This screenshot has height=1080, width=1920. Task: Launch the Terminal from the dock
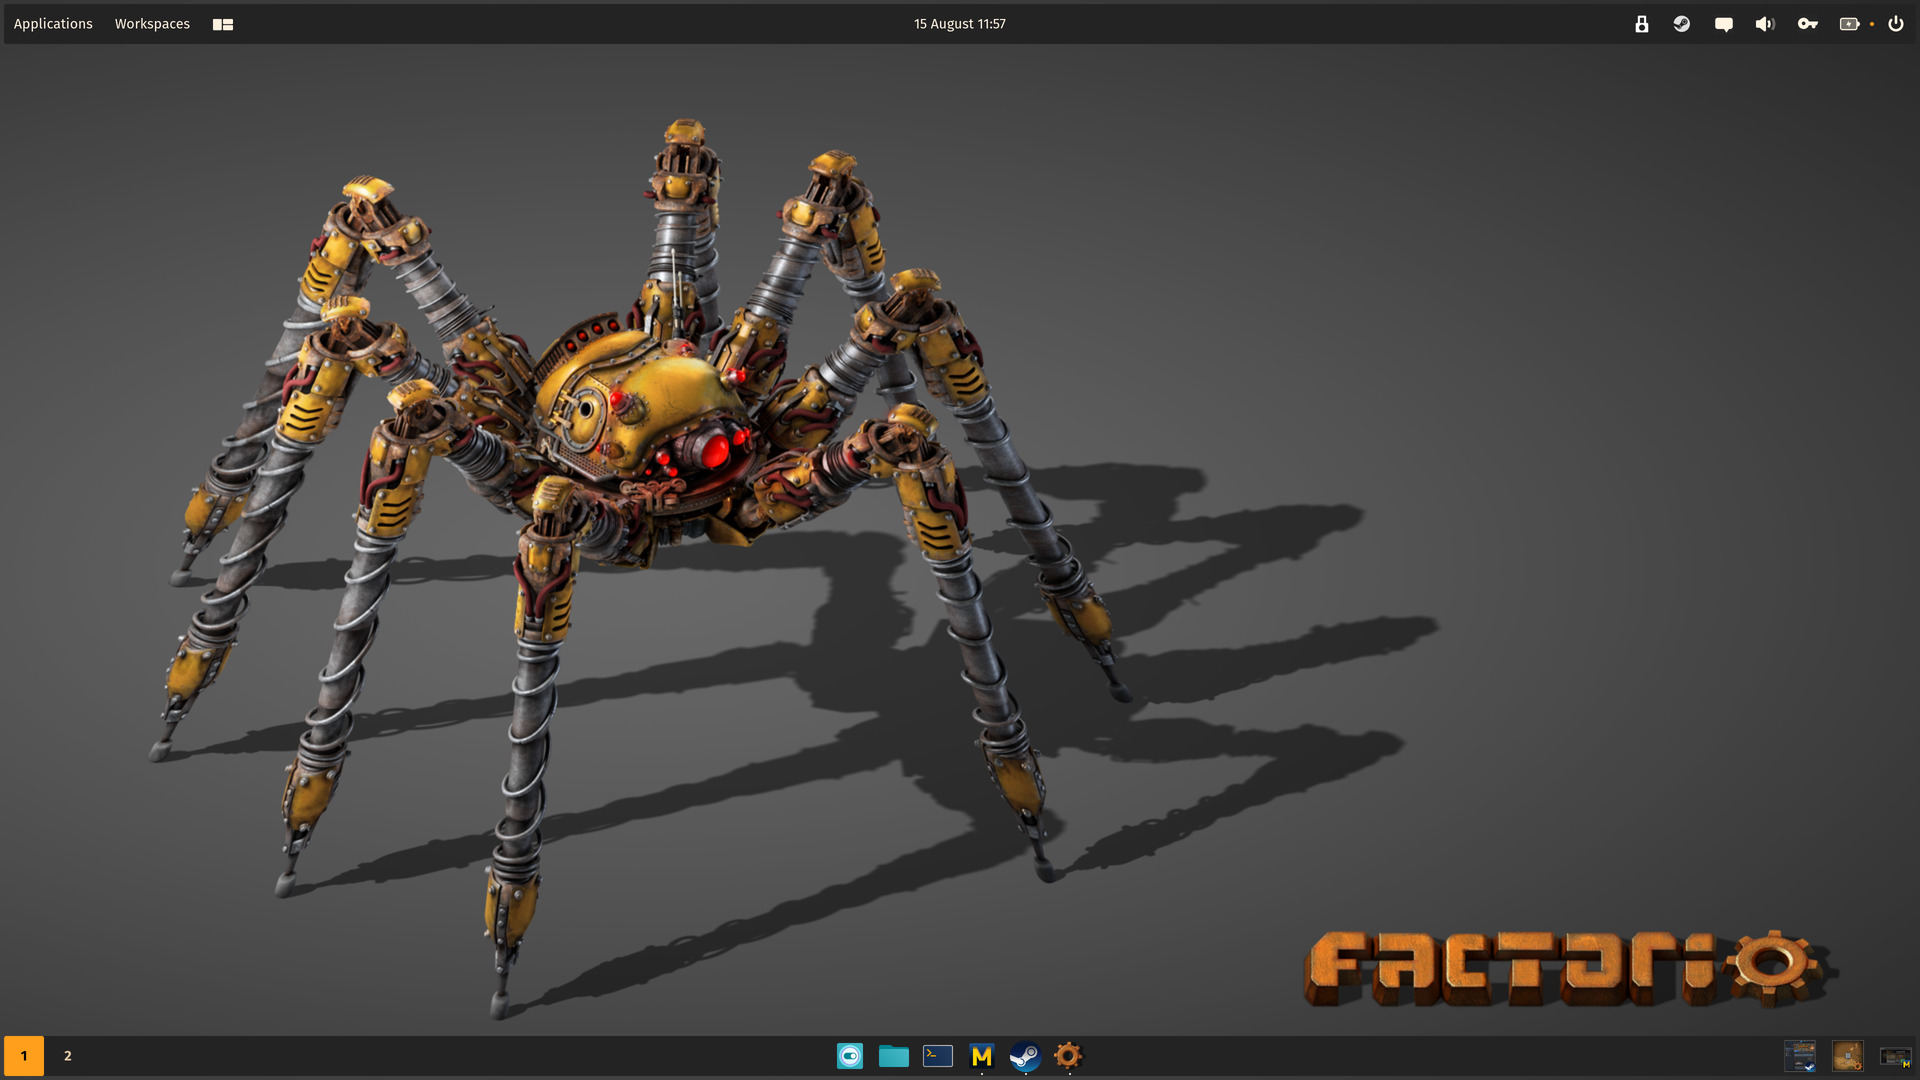937,1056
